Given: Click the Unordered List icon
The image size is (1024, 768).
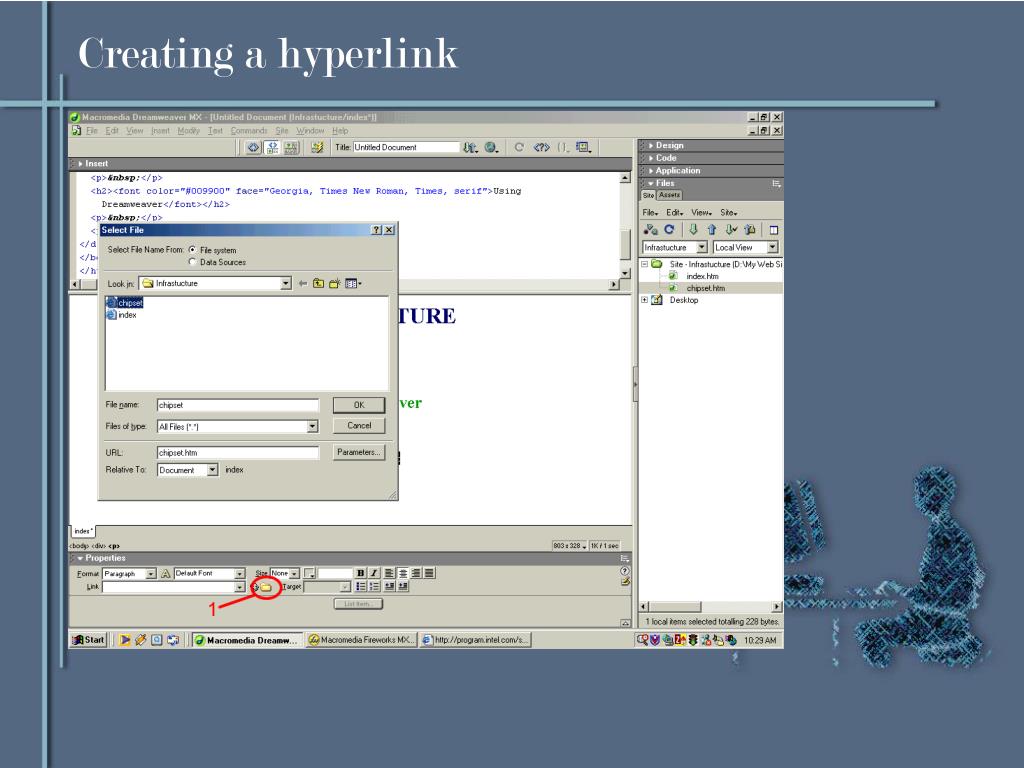Looking at the screenshot, I should click(x=360, y=586).
